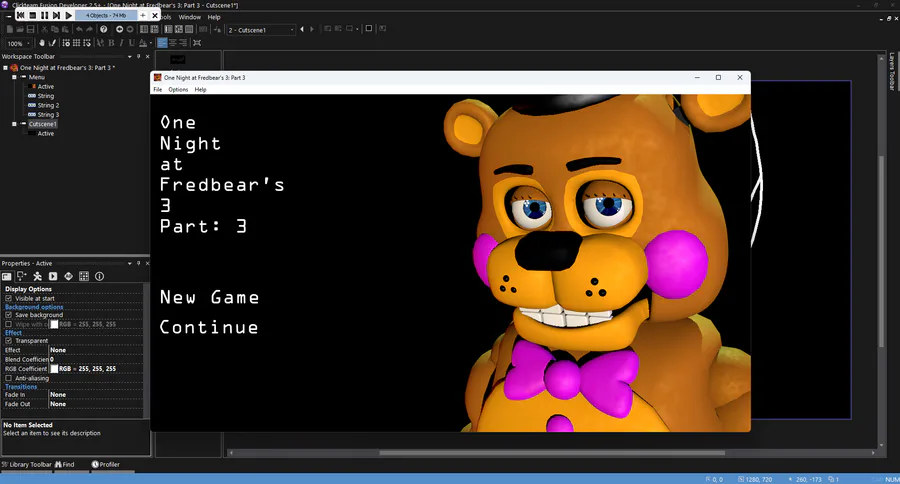Open the Window menu
Screen dimensions: 900x484
(189, 17)
